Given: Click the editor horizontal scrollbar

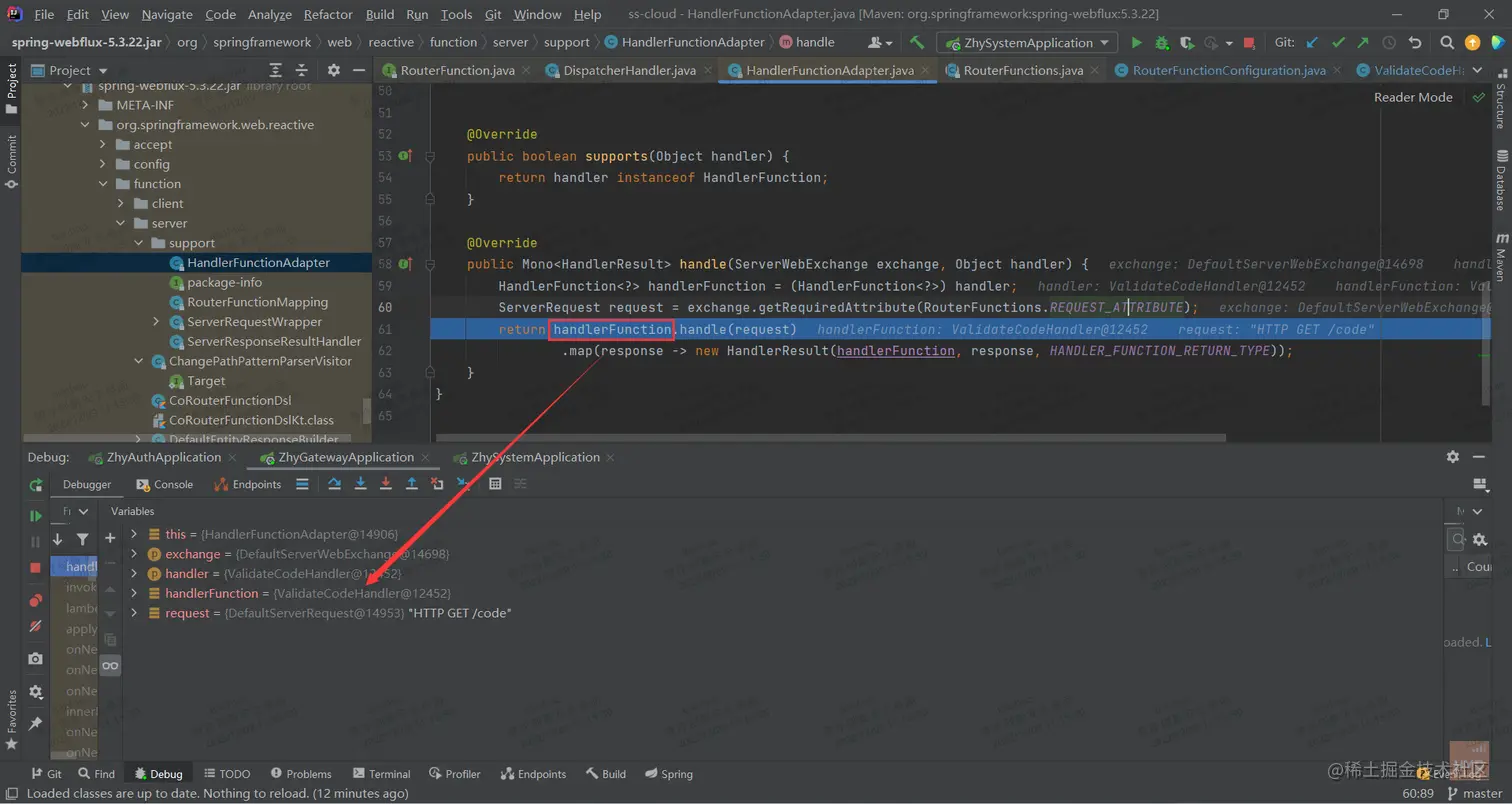Looking at the screenshot, I should (x=830, y=437).
